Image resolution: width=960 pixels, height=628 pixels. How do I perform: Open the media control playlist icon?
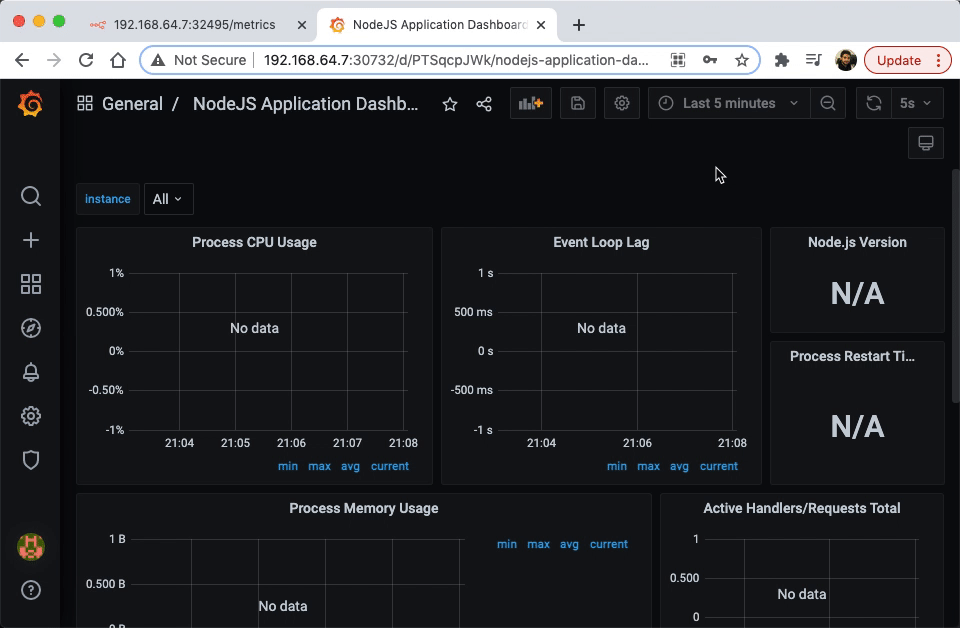[x=814, y=60]
